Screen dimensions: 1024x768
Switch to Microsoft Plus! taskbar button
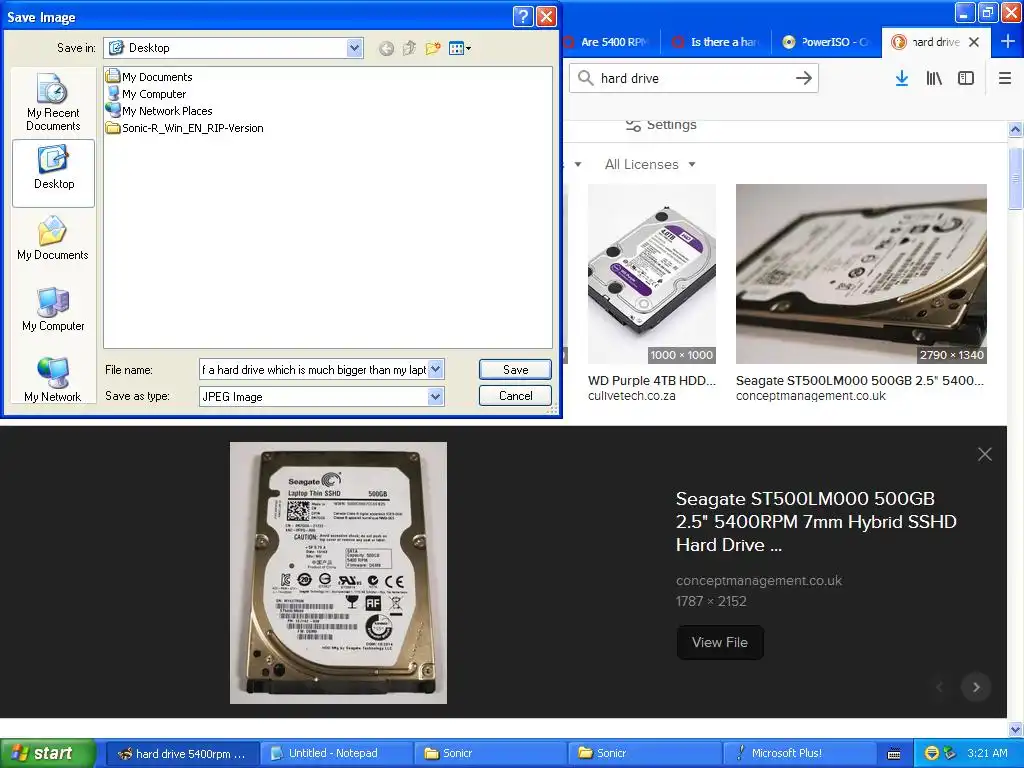(x=798, y=754)
